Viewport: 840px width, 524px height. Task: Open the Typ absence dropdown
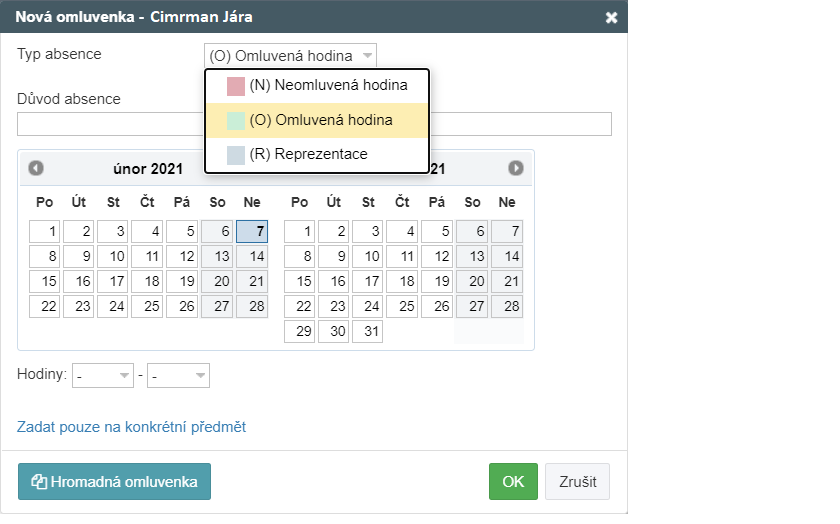point(290,55)
